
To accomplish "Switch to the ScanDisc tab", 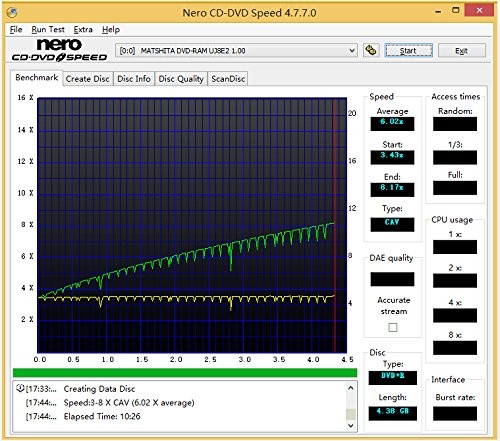I will click(x=228, y=79).
